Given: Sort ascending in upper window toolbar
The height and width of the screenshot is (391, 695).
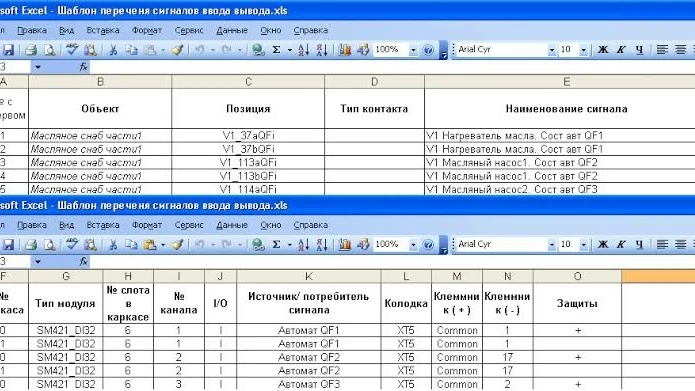Looking at the screenshot, I should click(304, 50).
